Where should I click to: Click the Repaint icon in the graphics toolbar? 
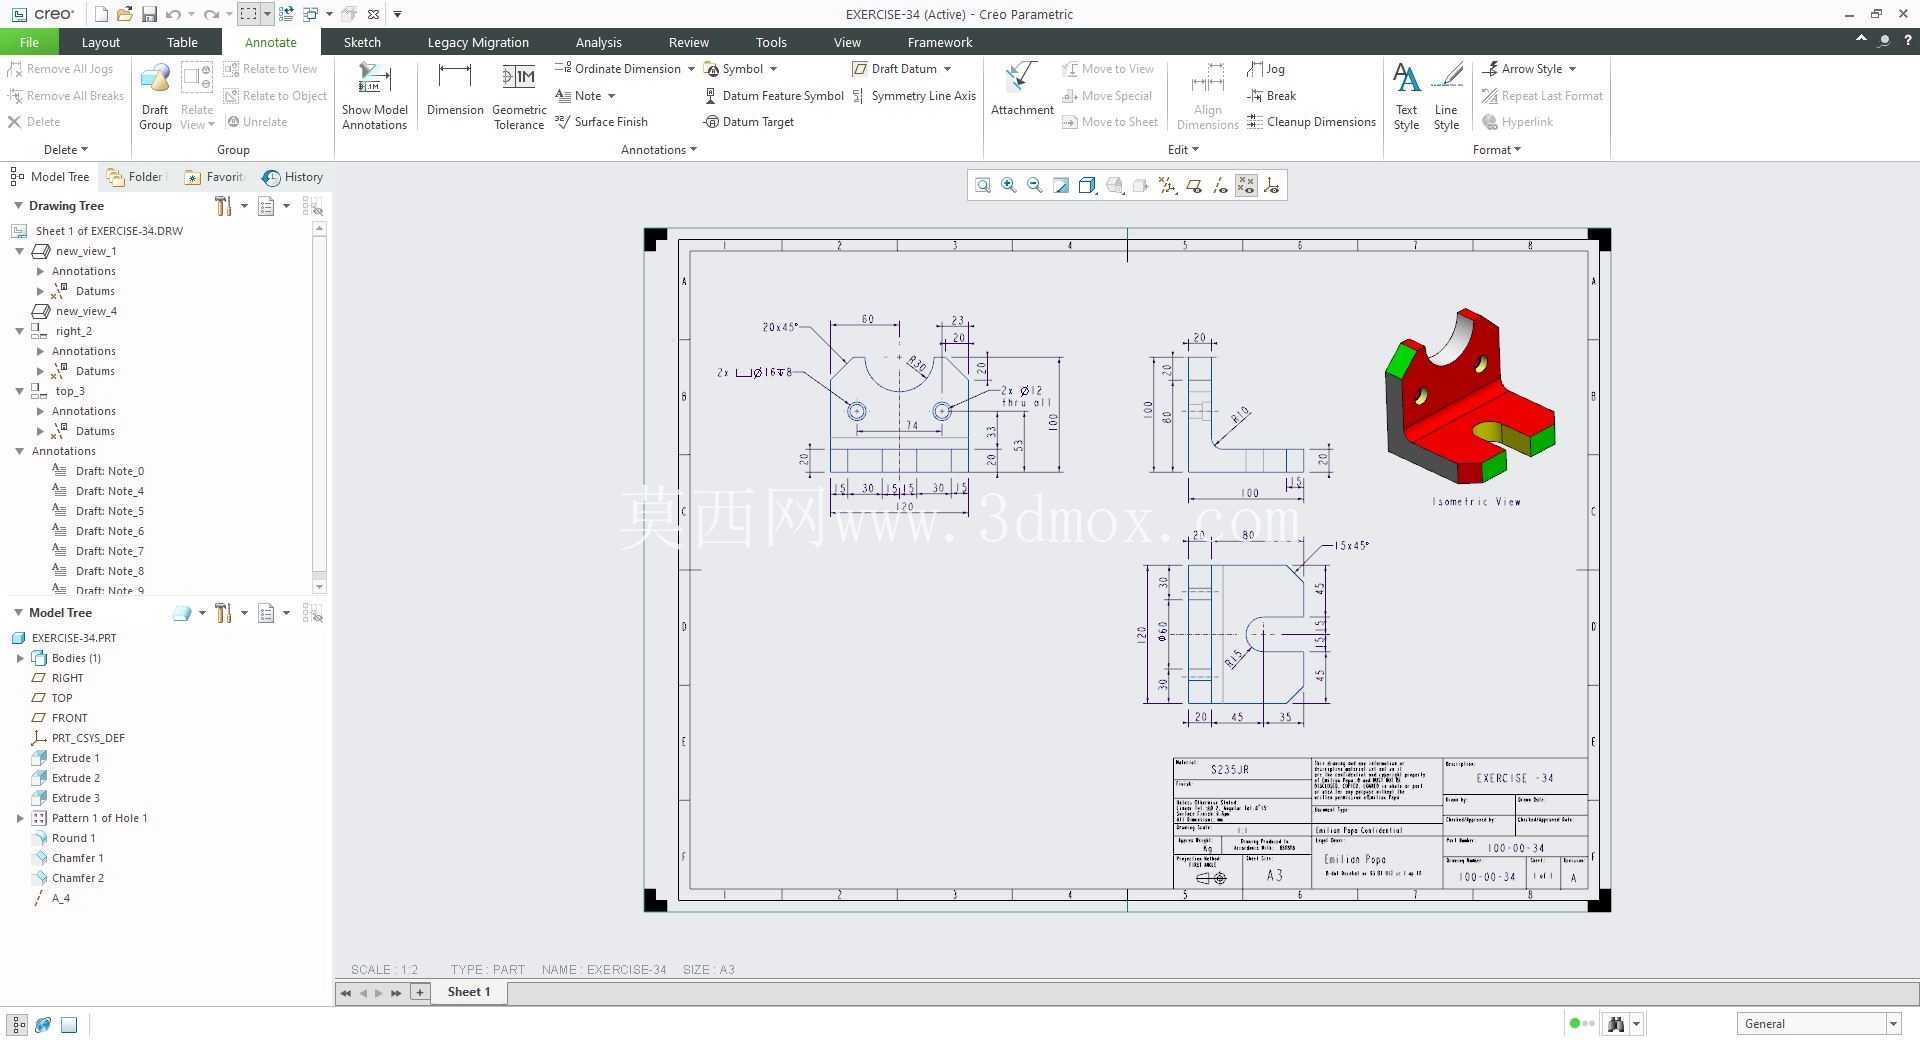pyautogui.click(x=1061, y=185)
